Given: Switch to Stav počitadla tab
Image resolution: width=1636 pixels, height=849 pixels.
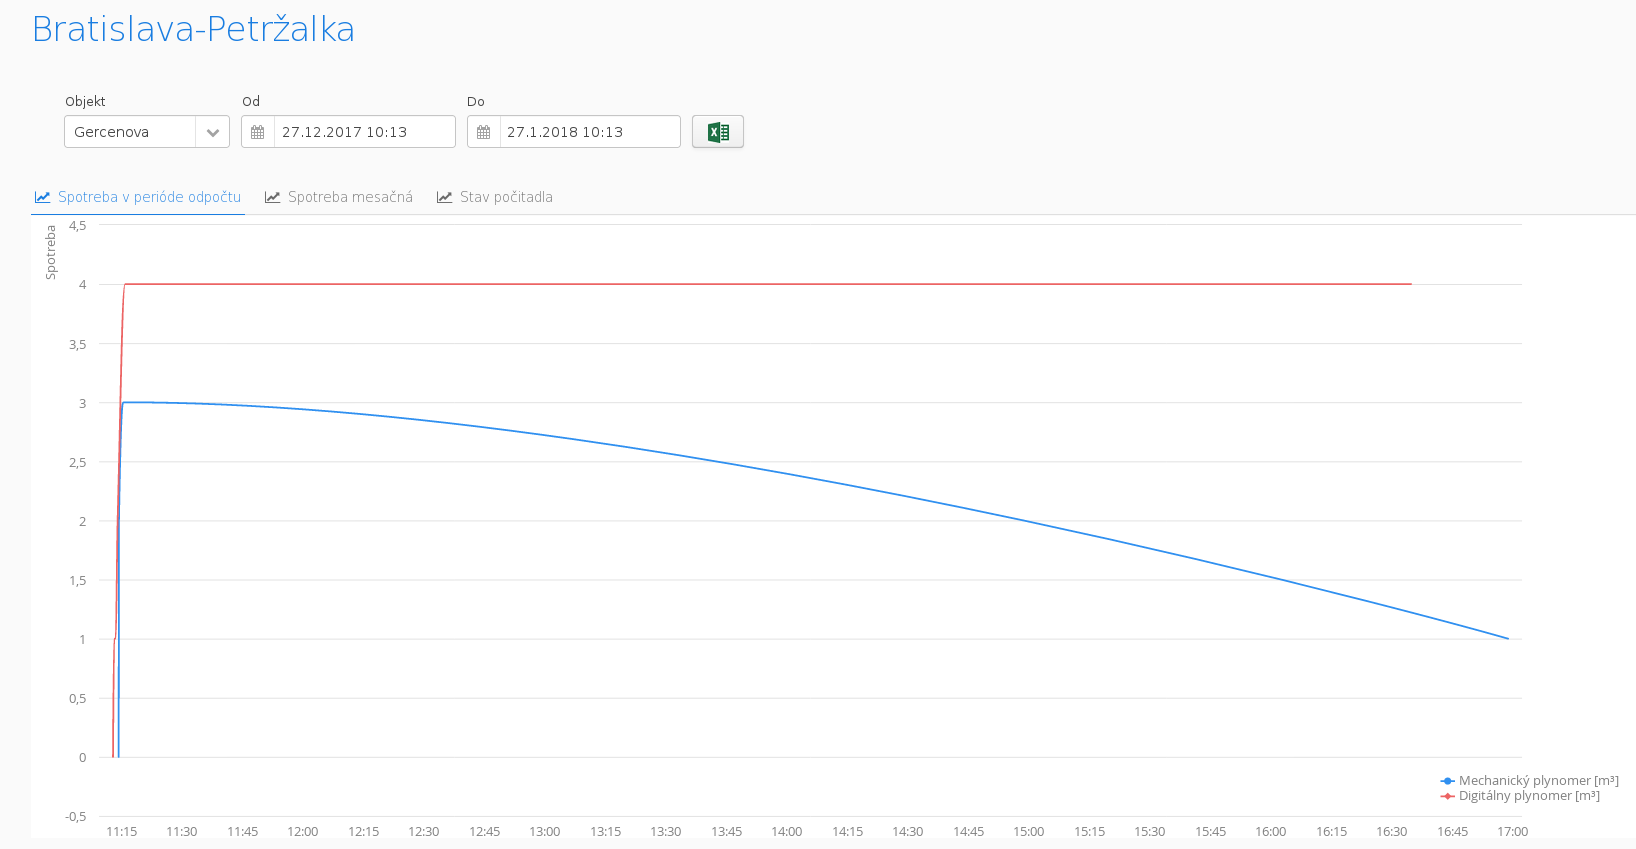Looking at the screenshot, I should pos(506,197).
